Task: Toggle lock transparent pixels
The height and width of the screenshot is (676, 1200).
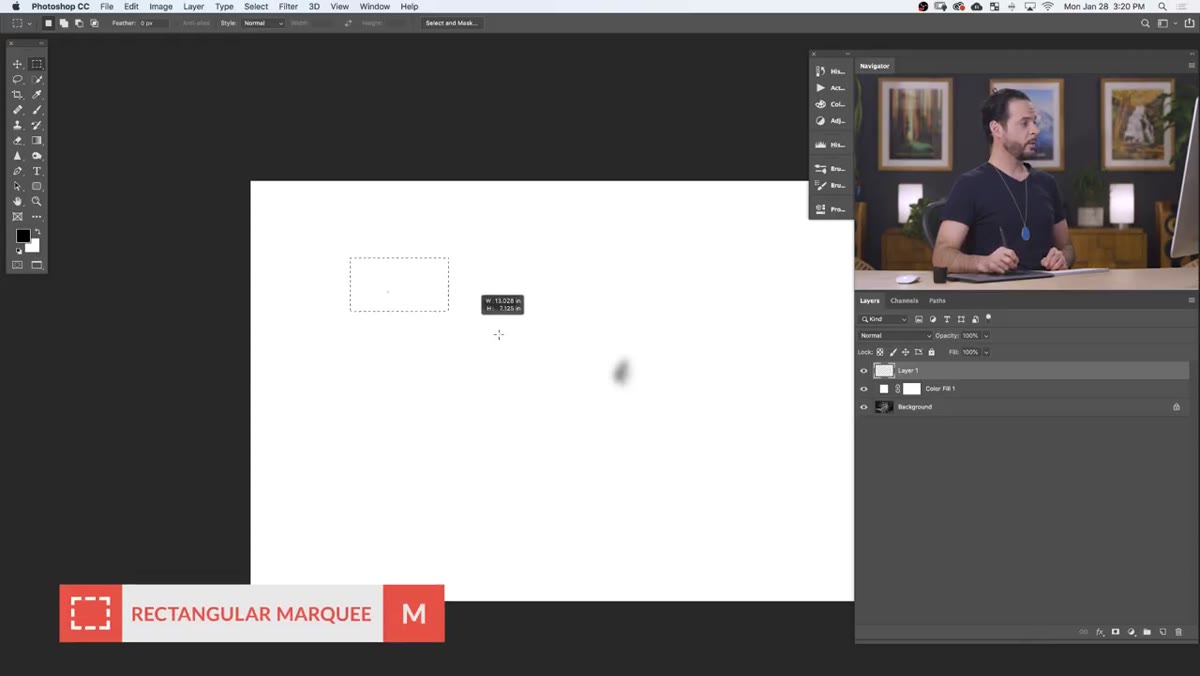Action: point(880,352)
